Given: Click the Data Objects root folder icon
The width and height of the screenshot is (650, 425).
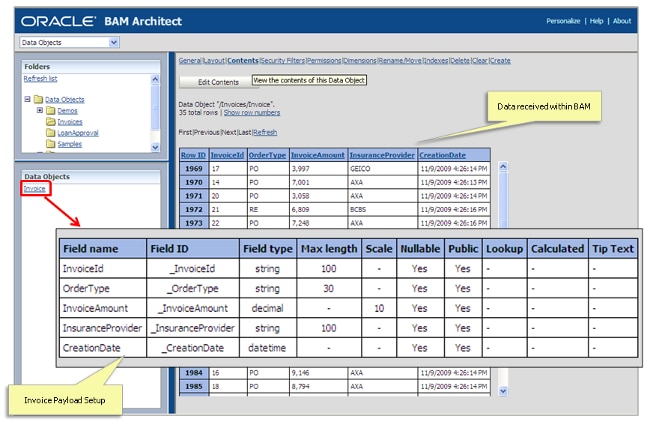Looking at the screenshot, I should [x=38, y=100].
